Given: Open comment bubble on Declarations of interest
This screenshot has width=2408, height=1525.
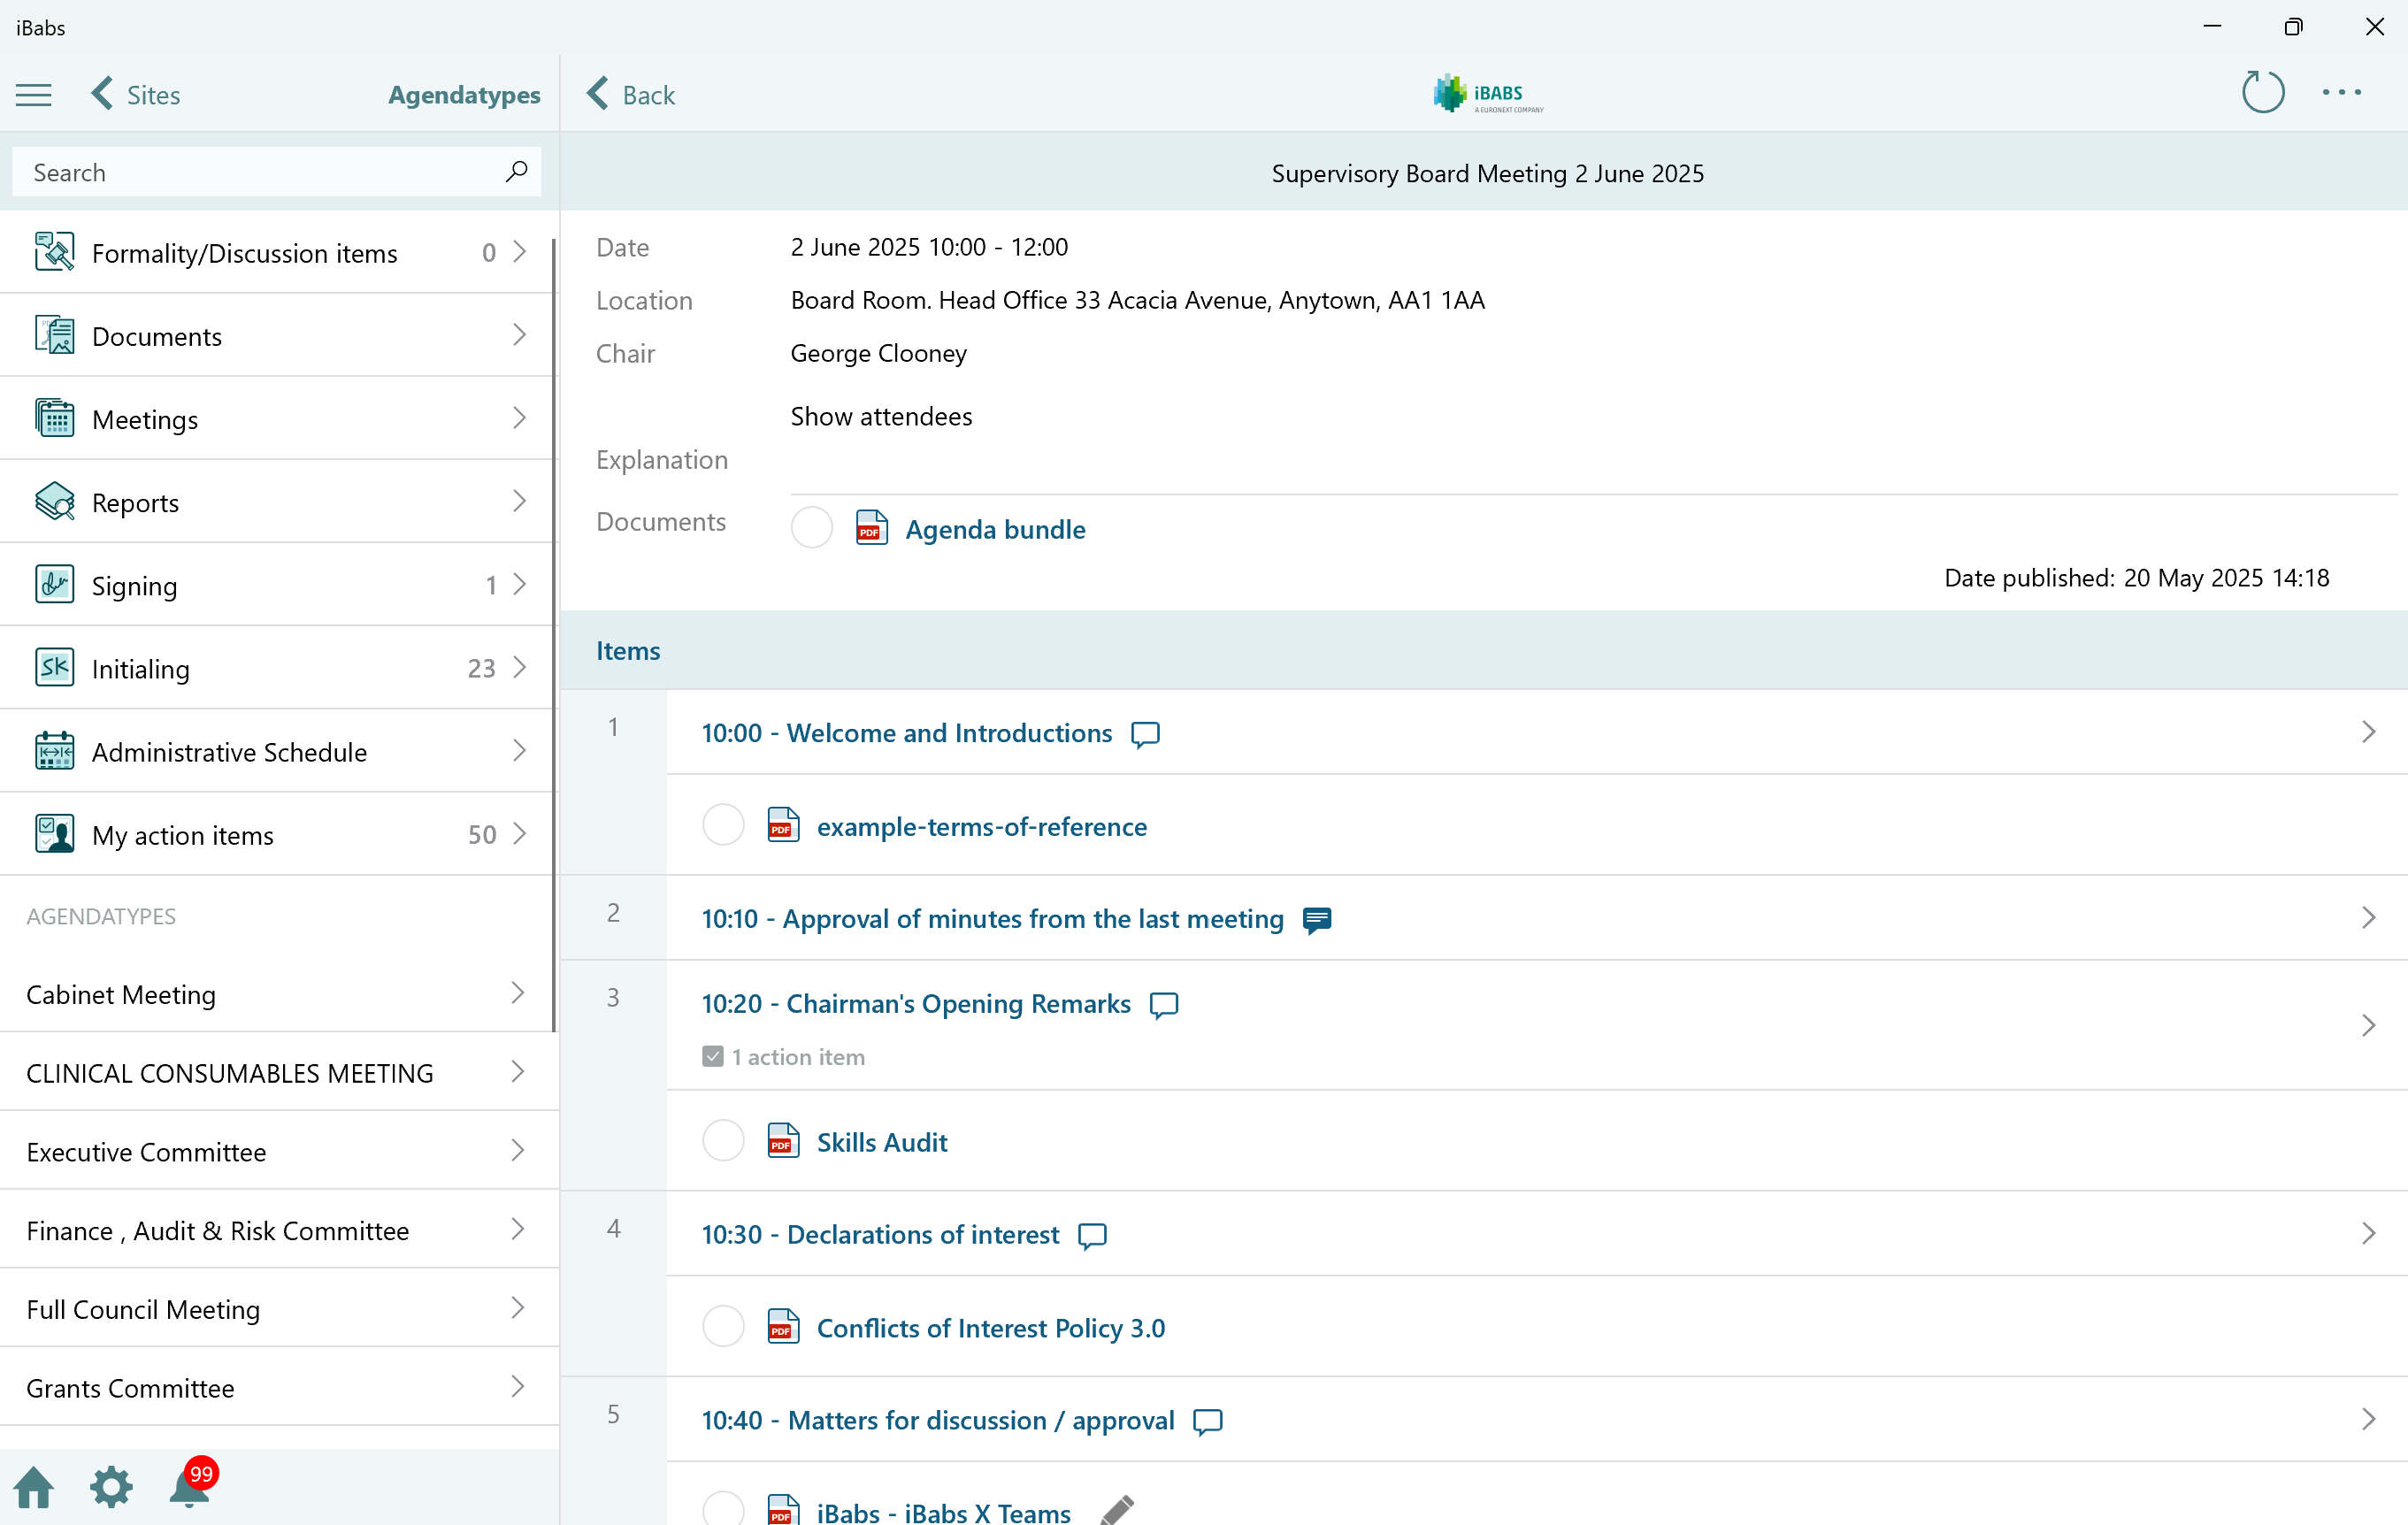Looking at the screenshot, I should [x=1092, y=1236].
